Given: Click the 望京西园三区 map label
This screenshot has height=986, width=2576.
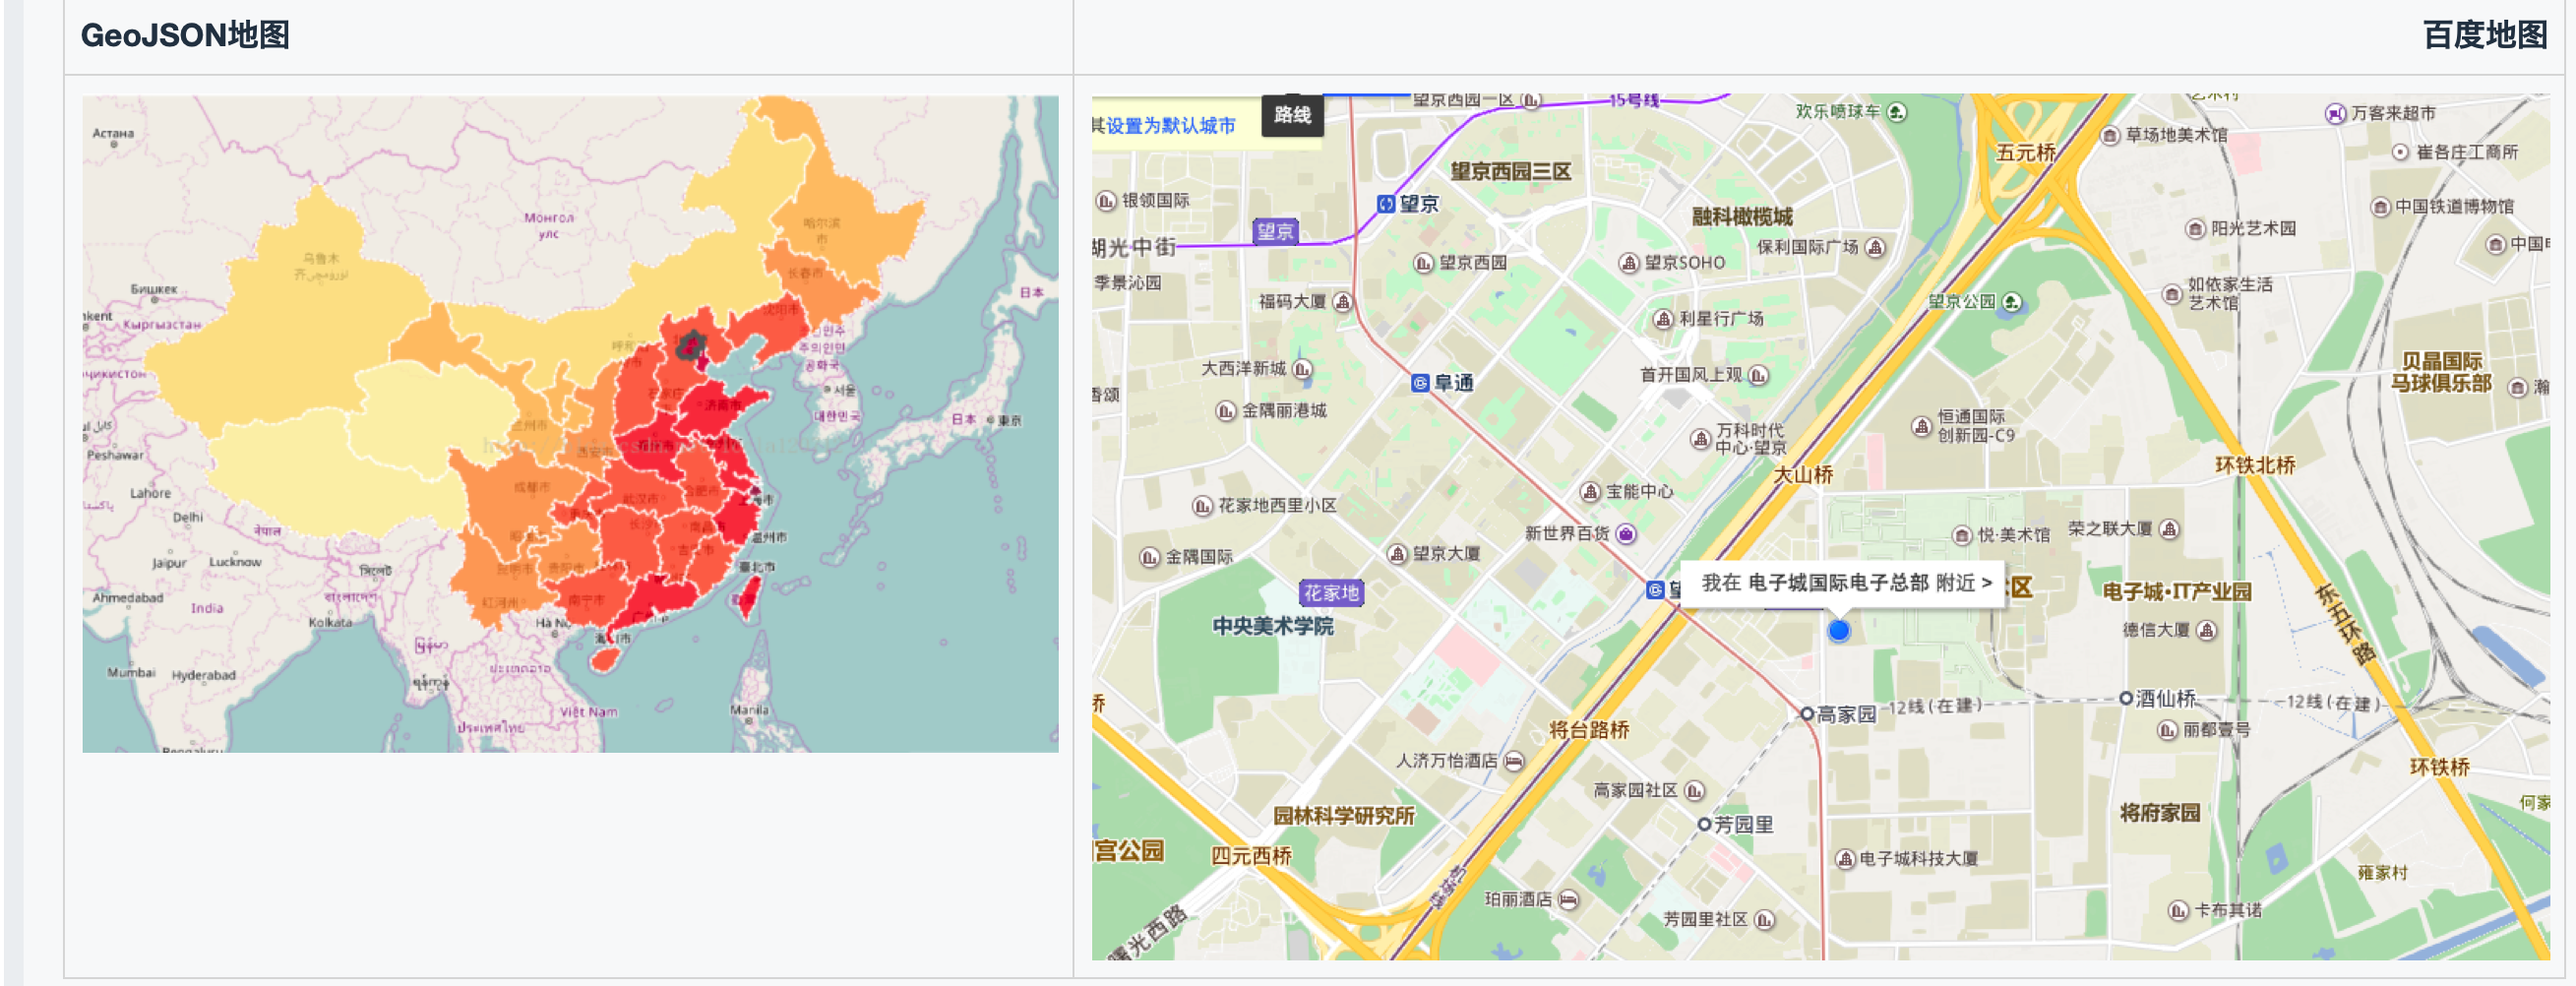Looking at the screenshot, I should (1510, 171).
